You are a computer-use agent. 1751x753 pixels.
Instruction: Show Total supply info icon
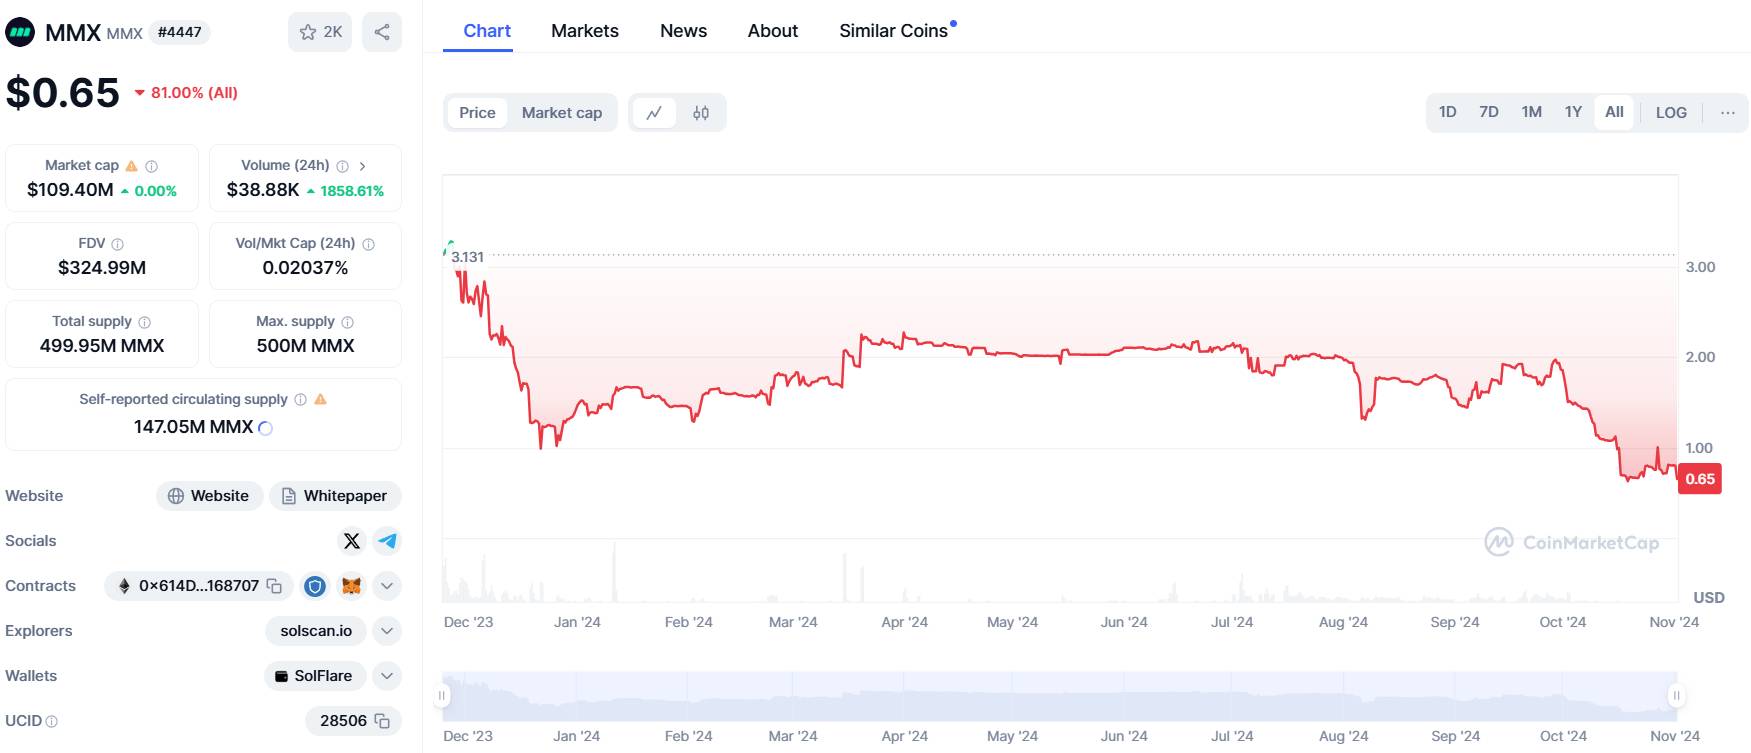[145, 322]
